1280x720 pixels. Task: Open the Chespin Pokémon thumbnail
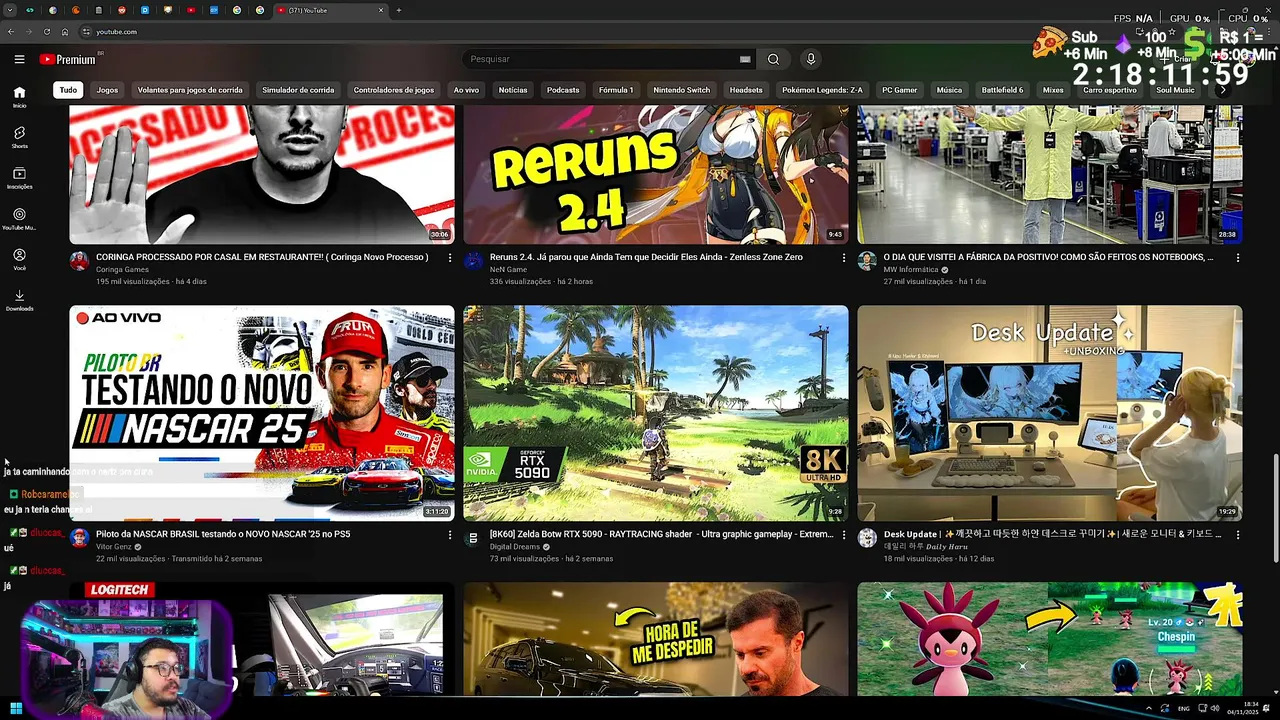pyautogui.click(x=1050, y=639)
